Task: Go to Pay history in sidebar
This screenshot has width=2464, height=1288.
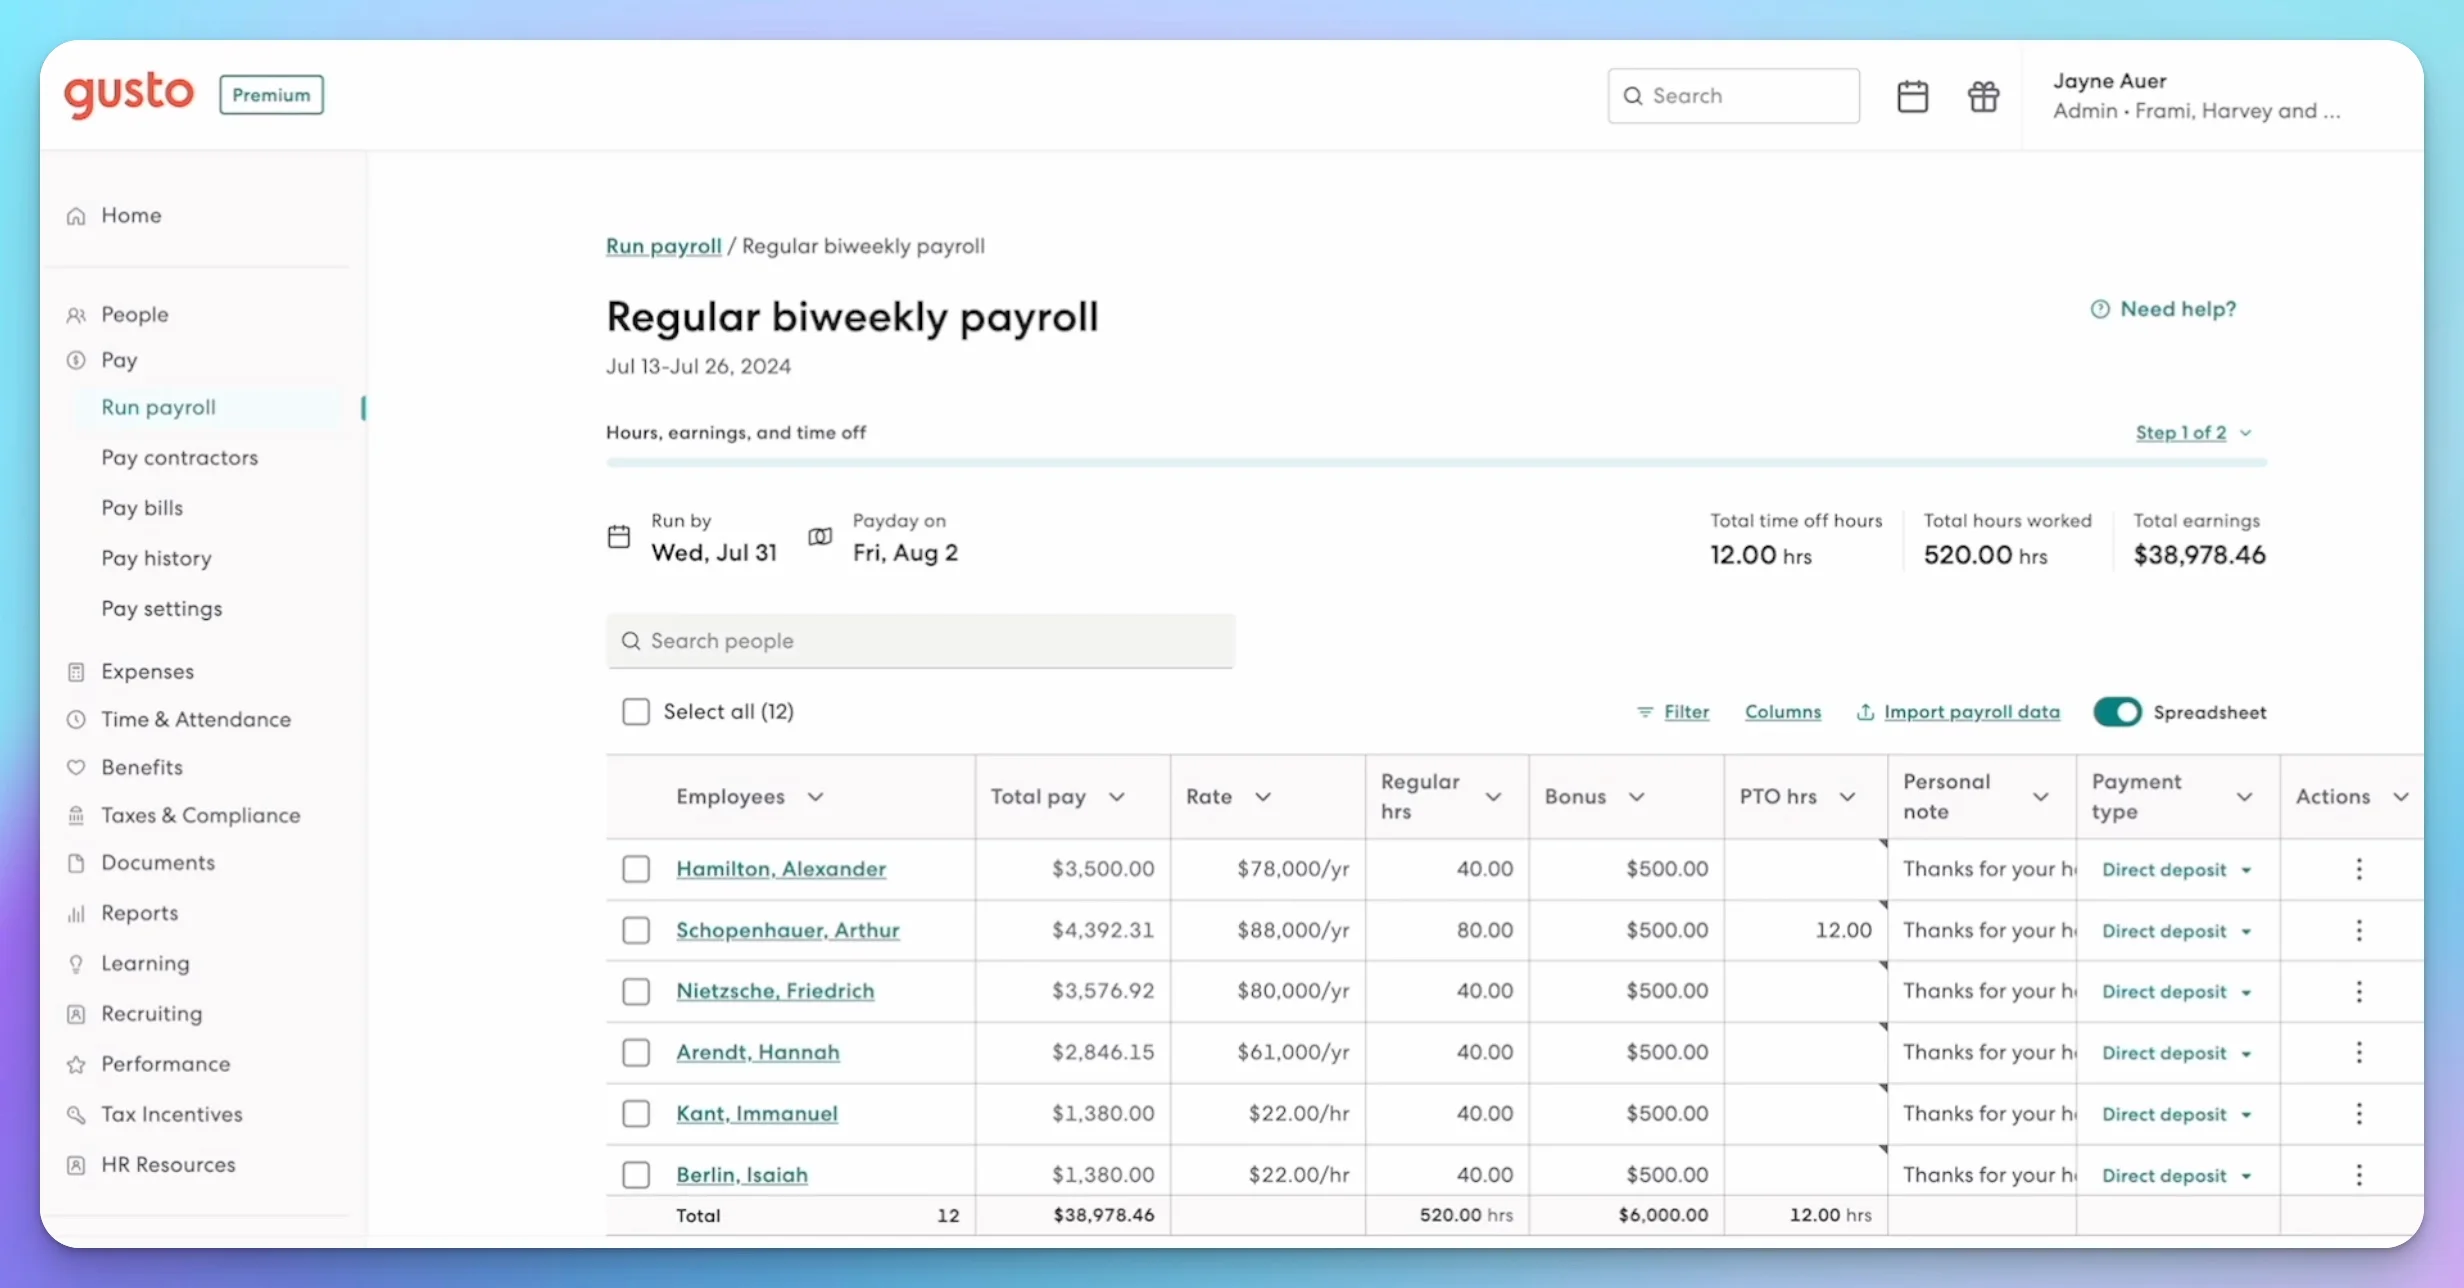Action: point(156,558)
